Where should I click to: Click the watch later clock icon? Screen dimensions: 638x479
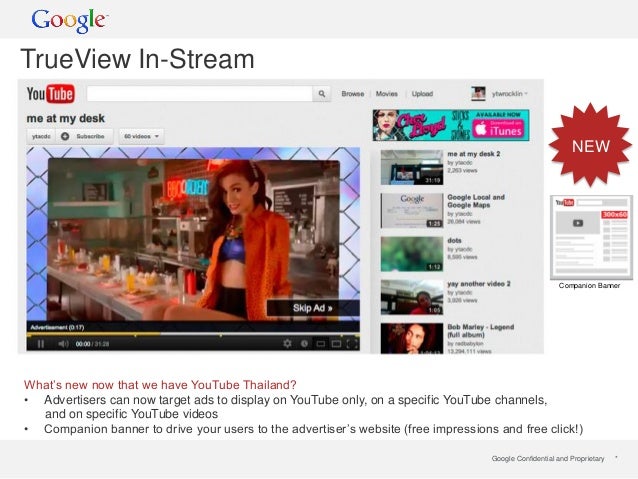(x=304, y=344)
